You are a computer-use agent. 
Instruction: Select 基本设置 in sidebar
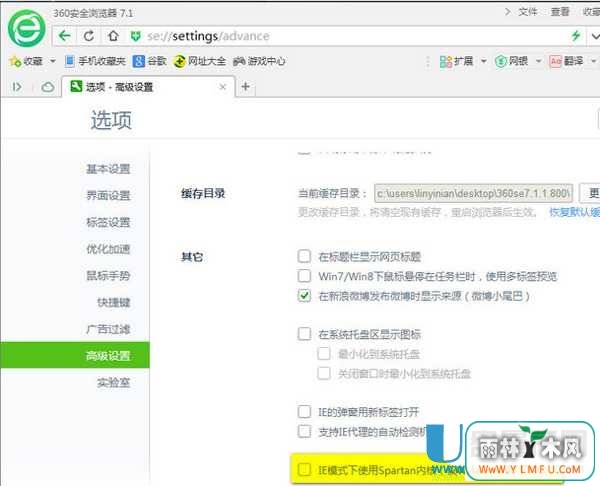108,169
